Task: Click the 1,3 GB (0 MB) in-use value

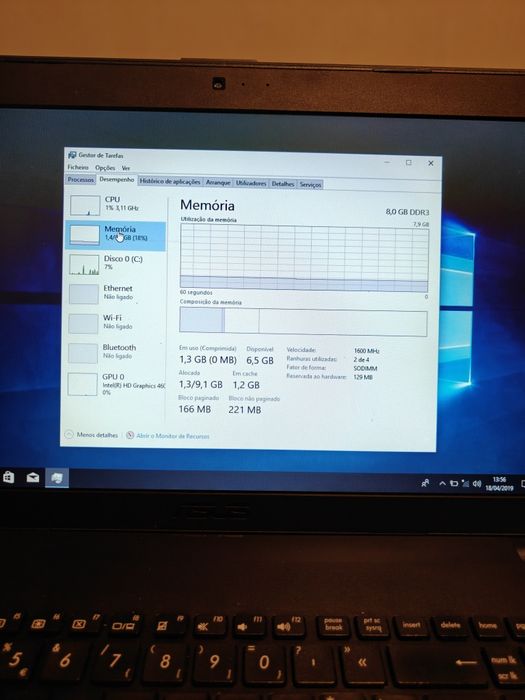Action: click(208, 359)
